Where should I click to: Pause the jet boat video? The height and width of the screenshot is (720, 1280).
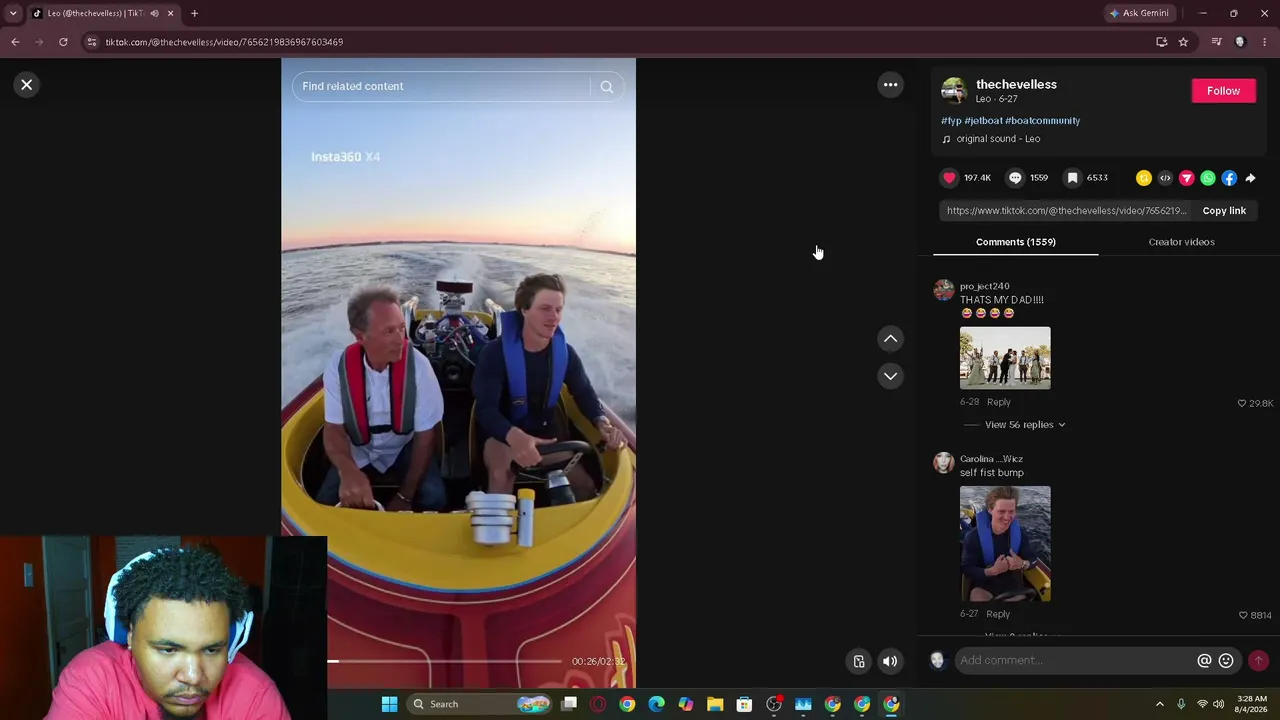pyautogui.click(x=458, y=370)
